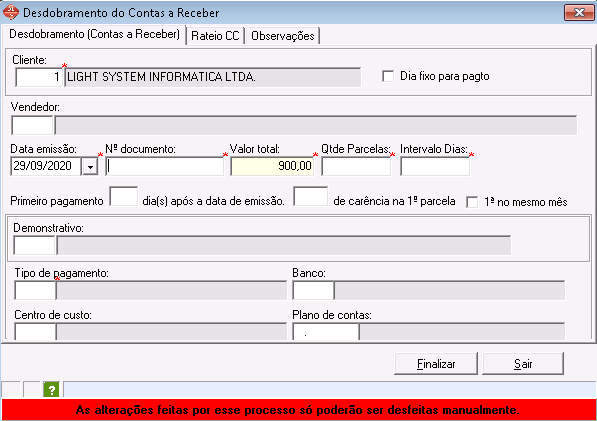Focus the Tipo de pagamento code field

(35, 290)
